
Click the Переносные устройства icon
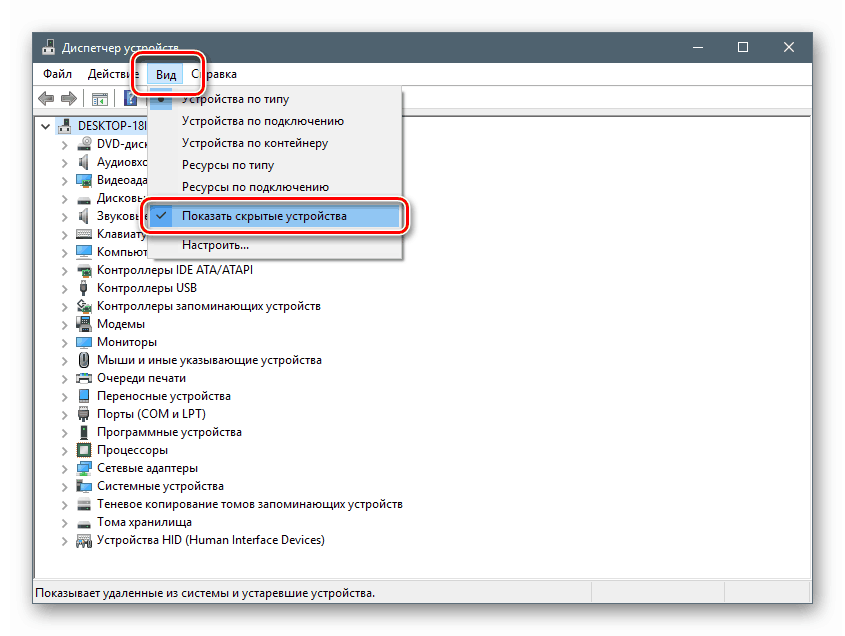[84, 396]
